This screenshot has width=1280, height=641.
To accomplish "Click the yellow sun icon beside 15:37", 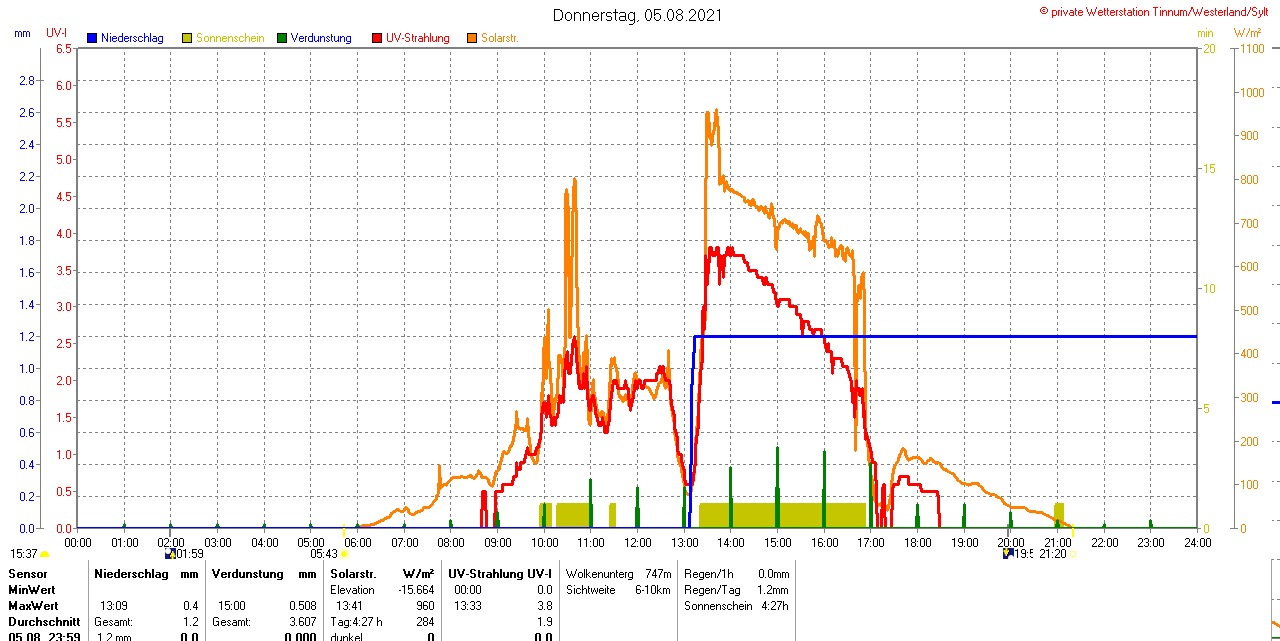I will coord(45,554).
